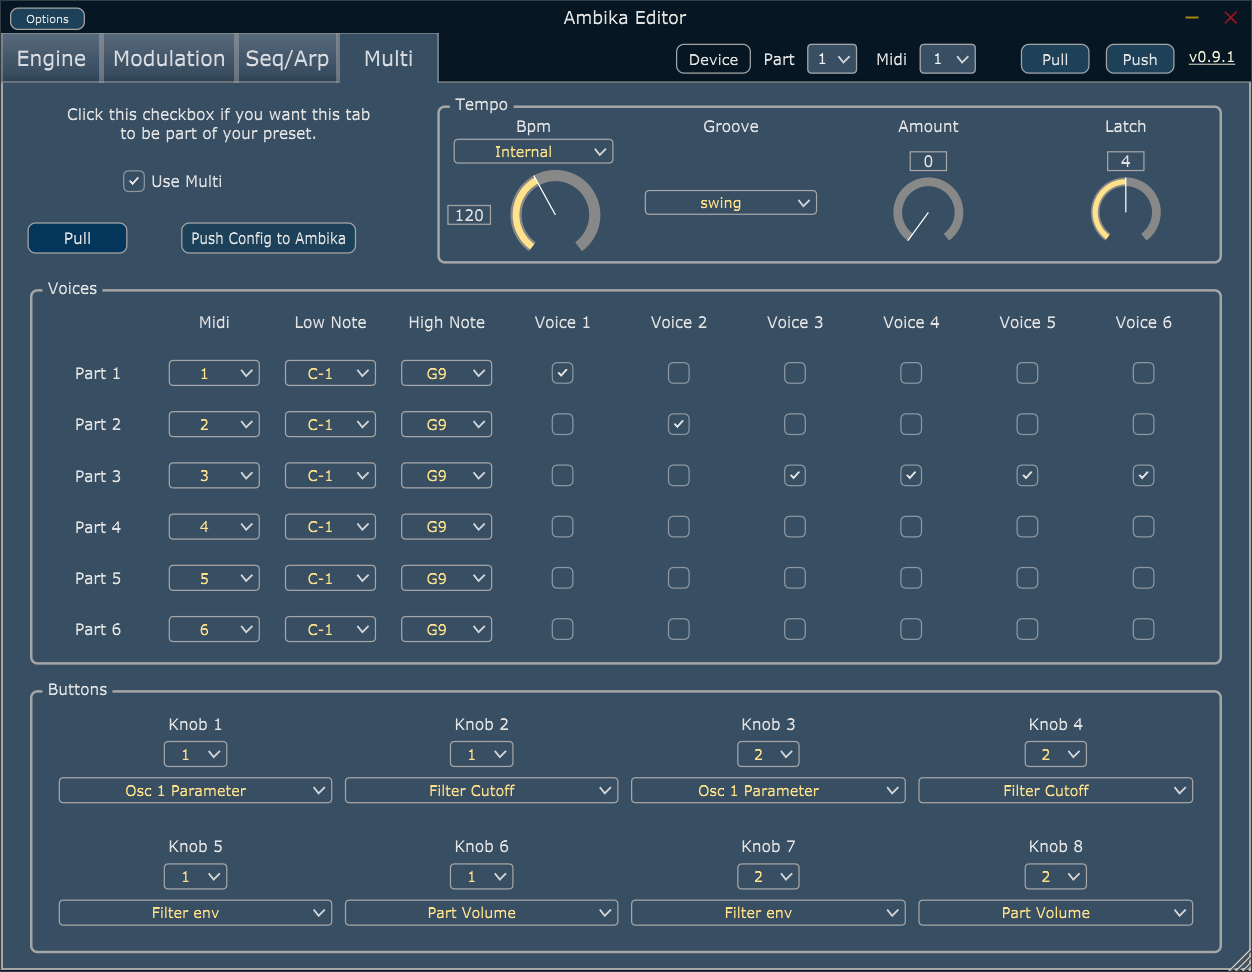Enable Voice 3 for Part 5
This screenshot has height=972, width=1252.
794,578
